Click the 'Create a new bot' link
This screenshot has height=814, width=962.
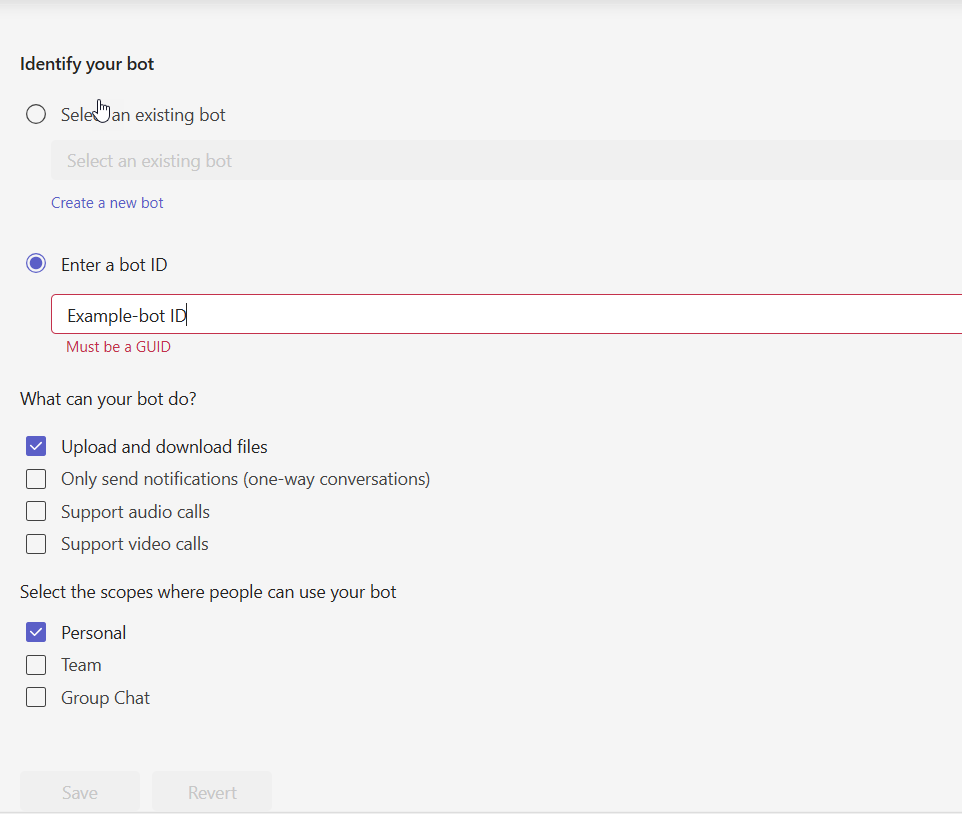click(x=107, y=203)
